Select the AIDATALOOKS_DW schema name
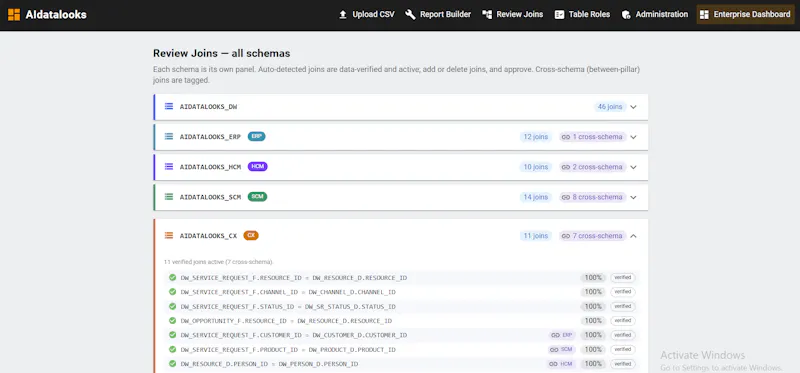 tap(208, 107)
